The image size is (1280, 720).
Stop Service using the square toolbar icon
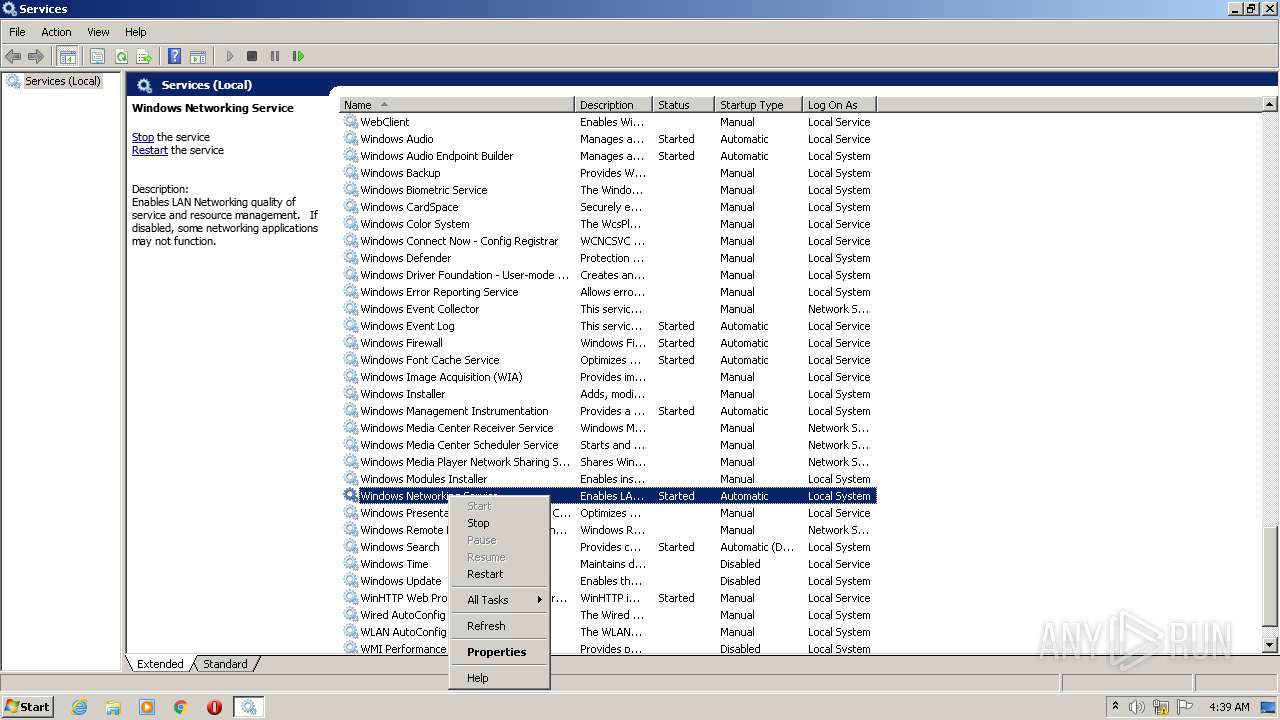252,56
